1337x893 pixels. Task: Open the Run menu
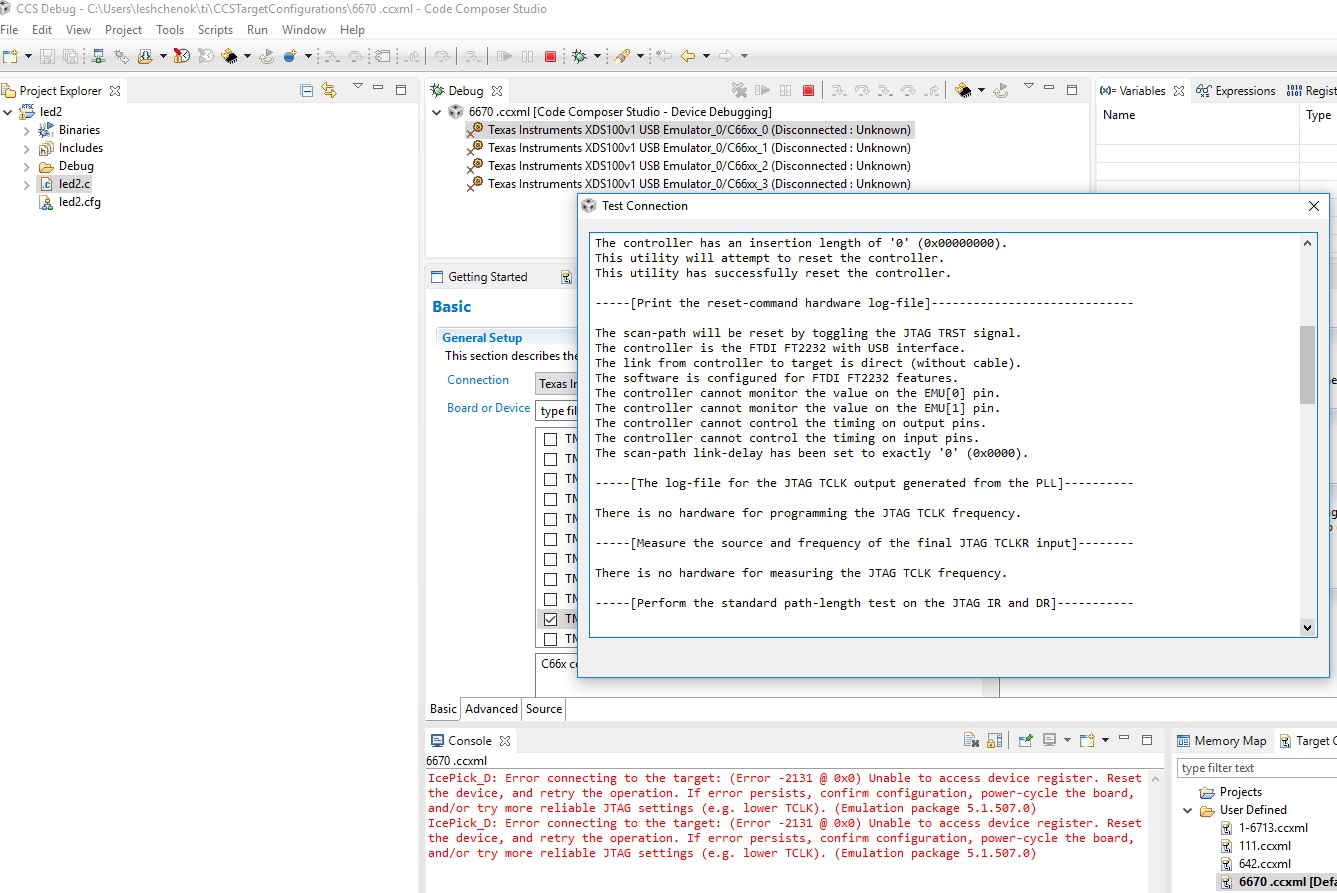(x=257, y=30)
